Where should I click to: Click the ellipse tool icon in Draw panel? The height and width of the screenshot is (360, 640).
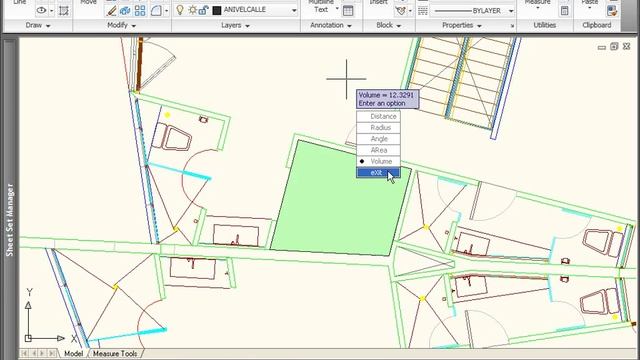coord(41,11)
